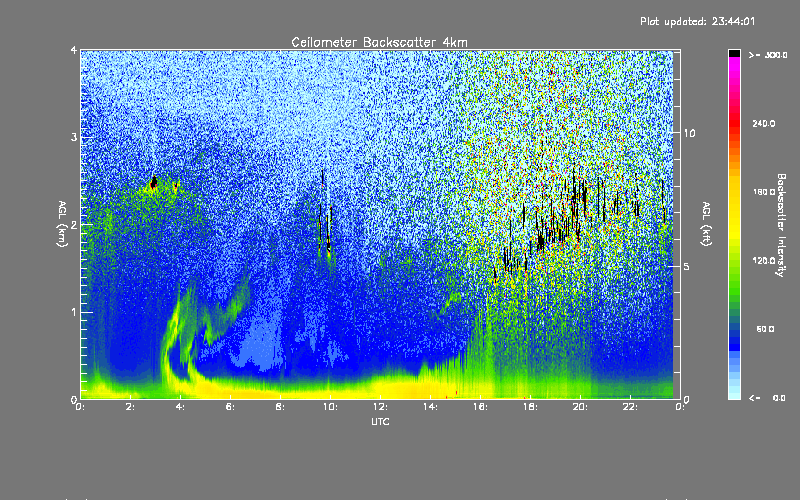Click the '240.0' colorbar value
Screen dimensions: 800x500
(764, 123)
